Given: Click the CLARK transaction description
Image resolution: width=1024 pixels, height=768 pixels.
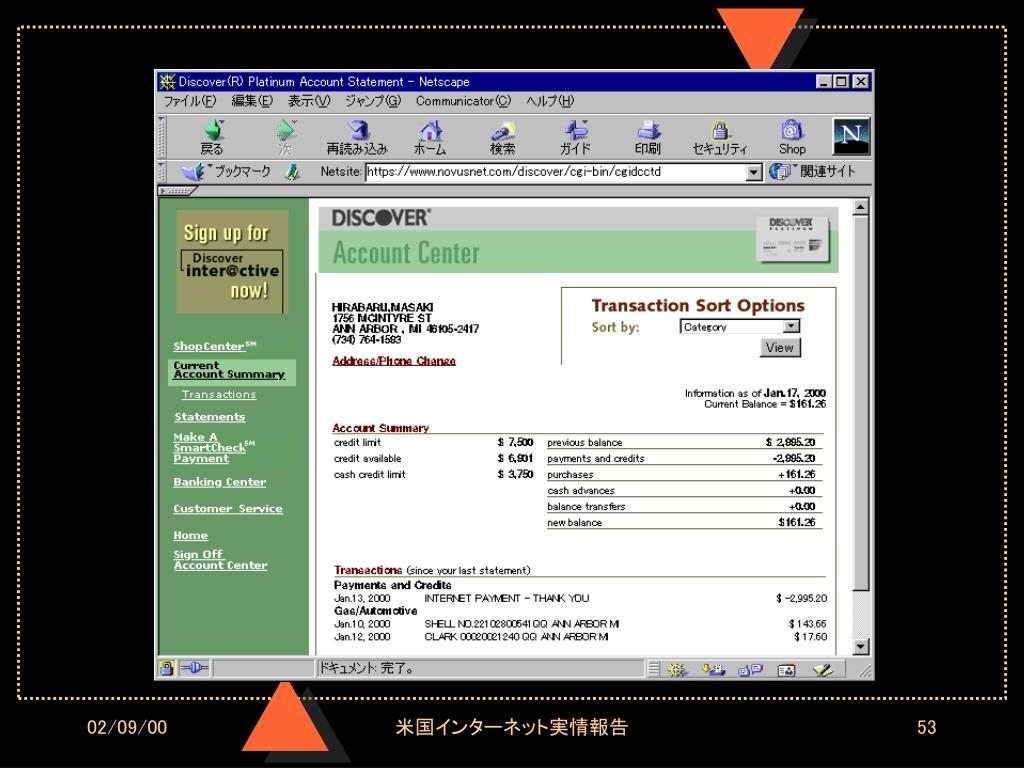Looking at the screenshot, I should point(516,637).
